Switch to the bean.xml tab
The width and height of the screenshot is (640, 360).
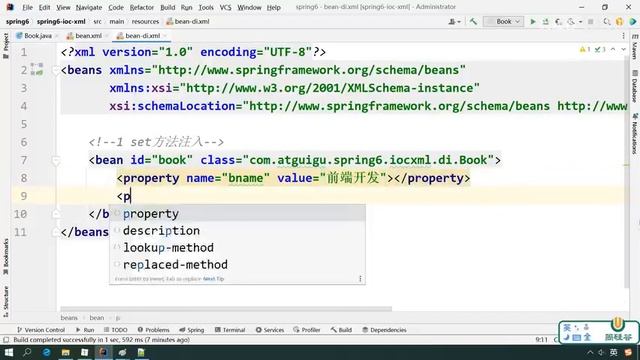pos(88,36)
